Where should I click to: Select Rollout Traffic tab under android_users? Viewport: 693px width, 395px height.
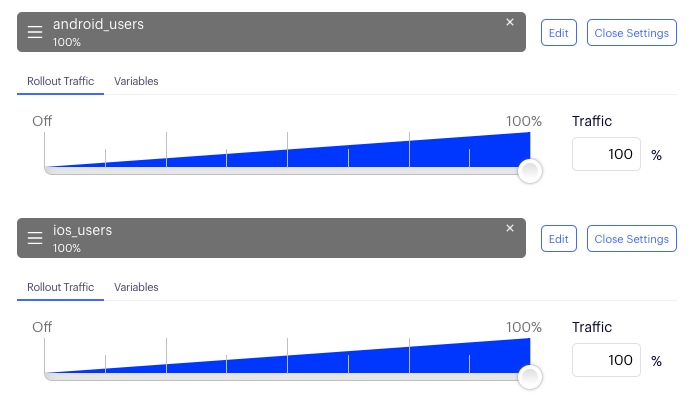click(61, 81)
